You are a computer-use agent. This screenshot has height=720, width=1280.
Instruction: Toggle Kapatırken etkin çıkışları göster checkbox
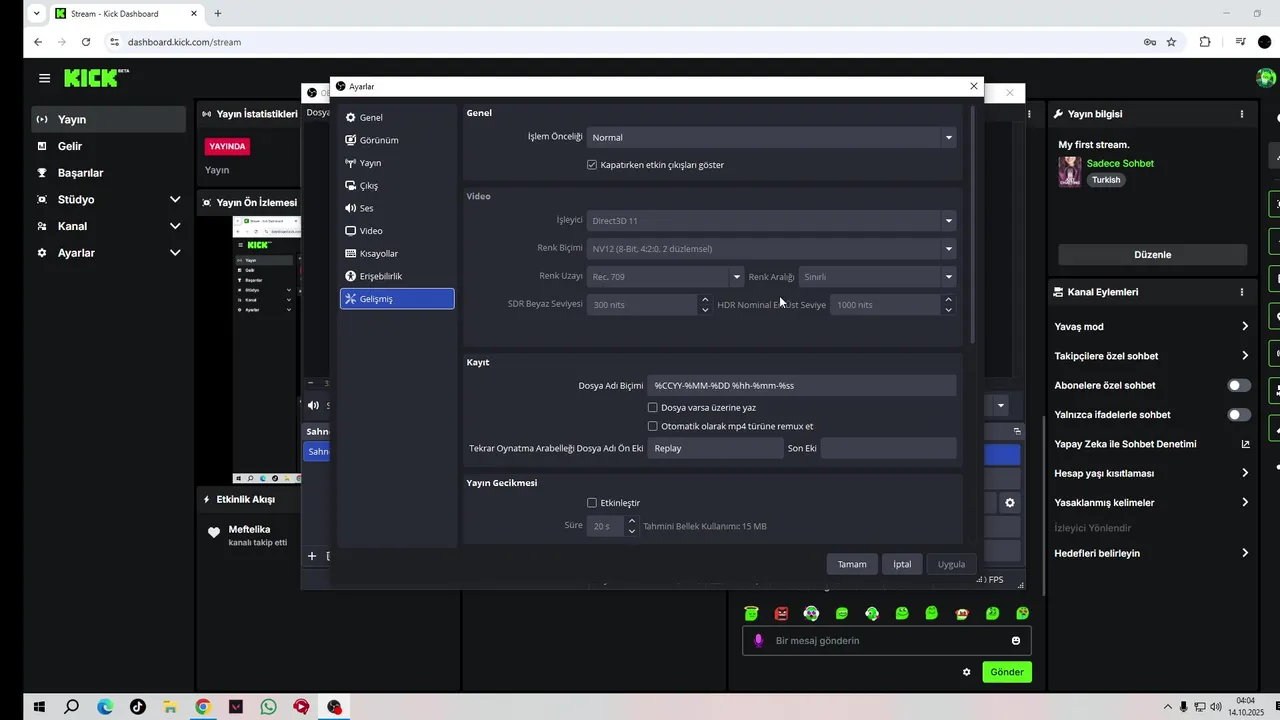click(592, 165)
